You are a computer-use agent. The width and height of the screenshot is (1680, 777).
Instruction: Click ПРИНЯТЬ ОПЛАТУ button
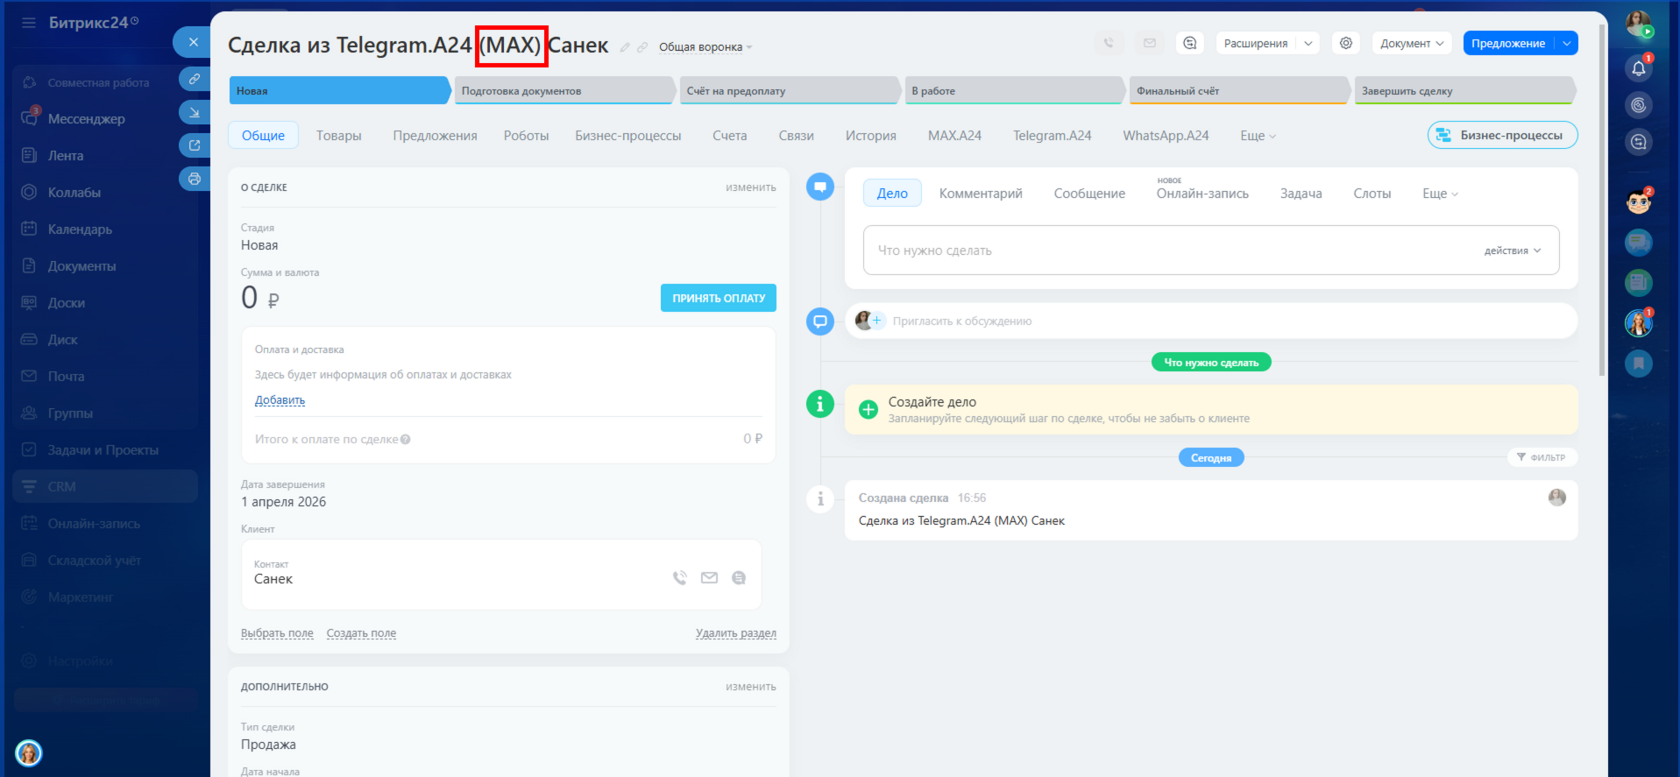pyautogui.click(x=718, y=298)
